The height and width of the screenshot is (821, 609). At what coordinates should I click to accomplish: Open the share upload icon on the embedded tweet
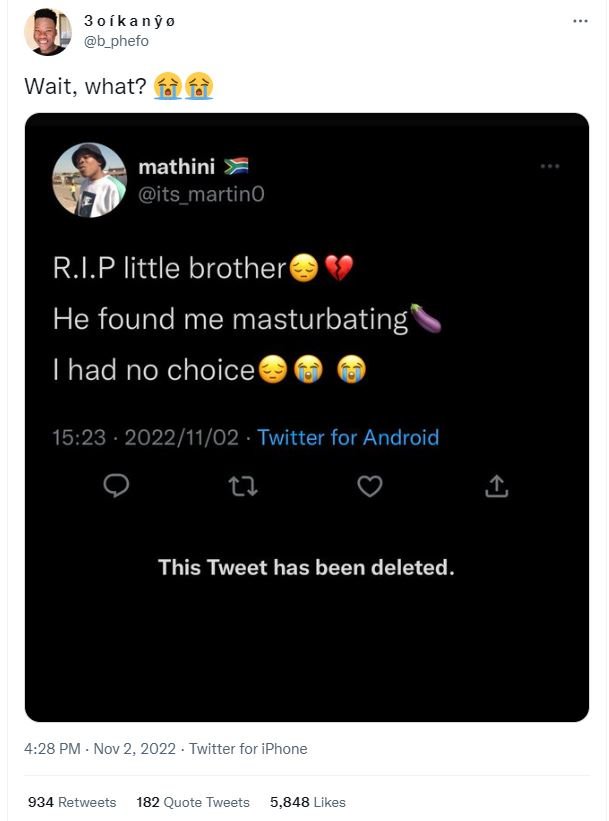496,486
